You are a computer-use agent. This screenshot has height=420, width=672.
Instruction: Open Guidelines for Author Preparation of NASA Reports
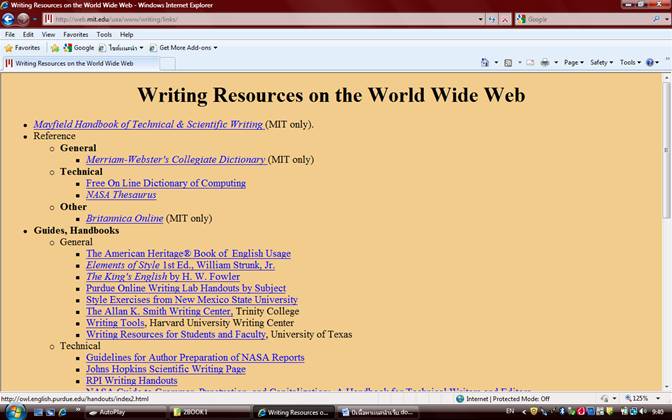(195, 357)
